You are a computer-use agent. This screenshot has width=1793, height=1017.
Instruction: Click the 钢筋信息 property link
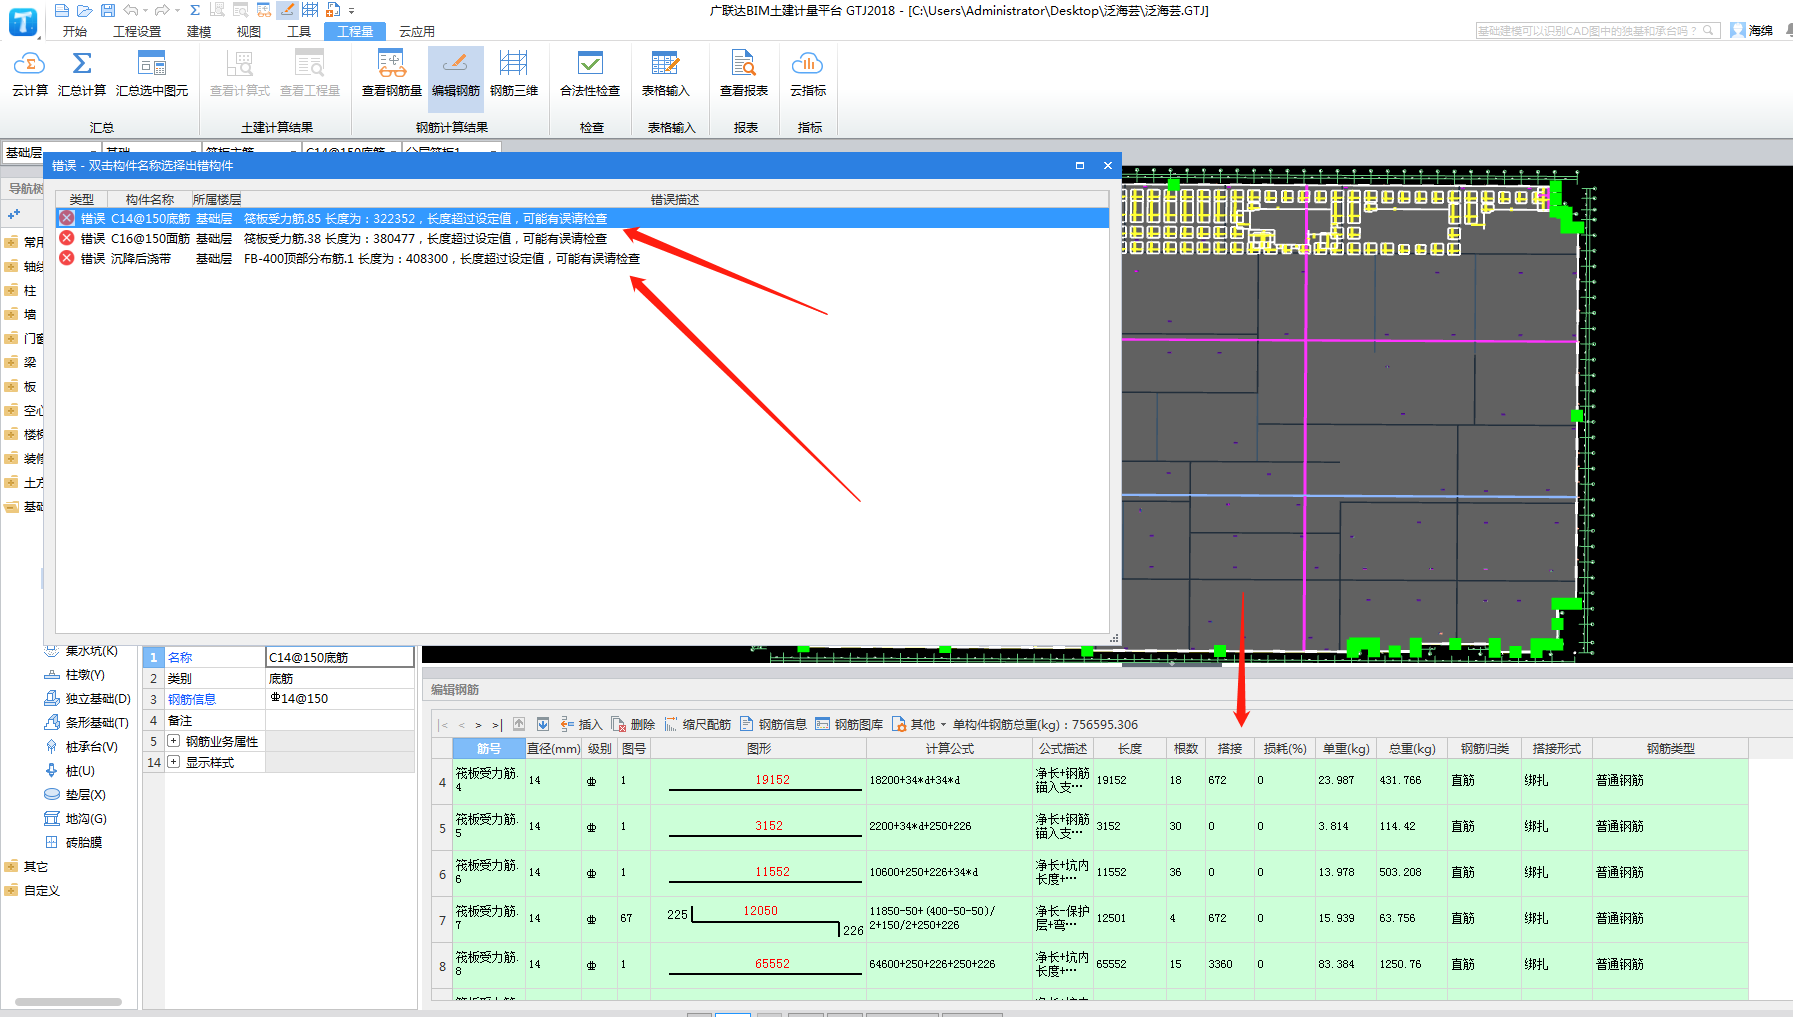coord(192,699)
